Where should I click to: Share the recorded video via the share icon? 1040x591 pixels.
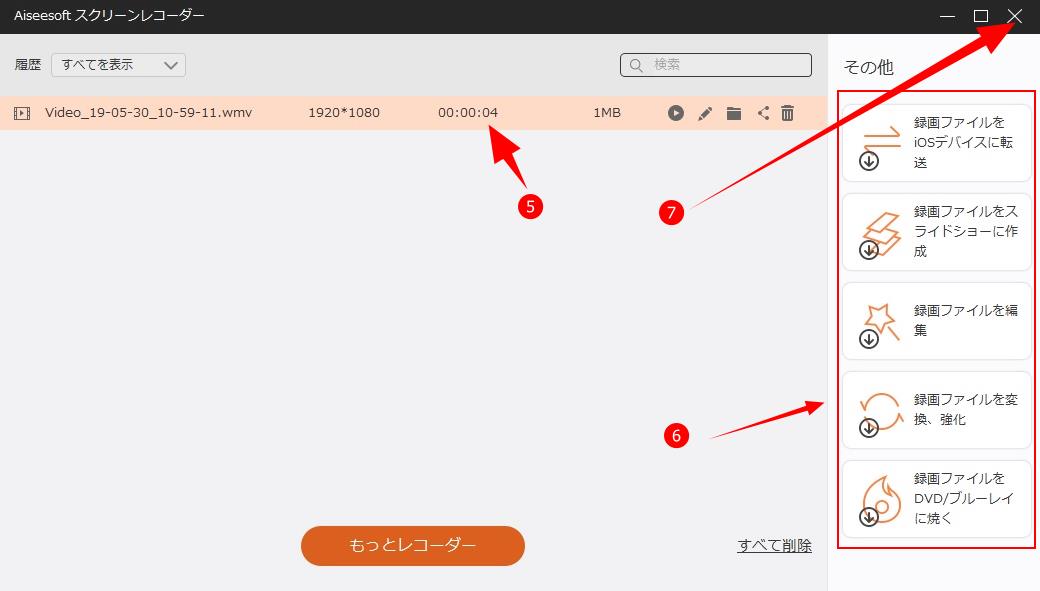(x=763, y=113)
